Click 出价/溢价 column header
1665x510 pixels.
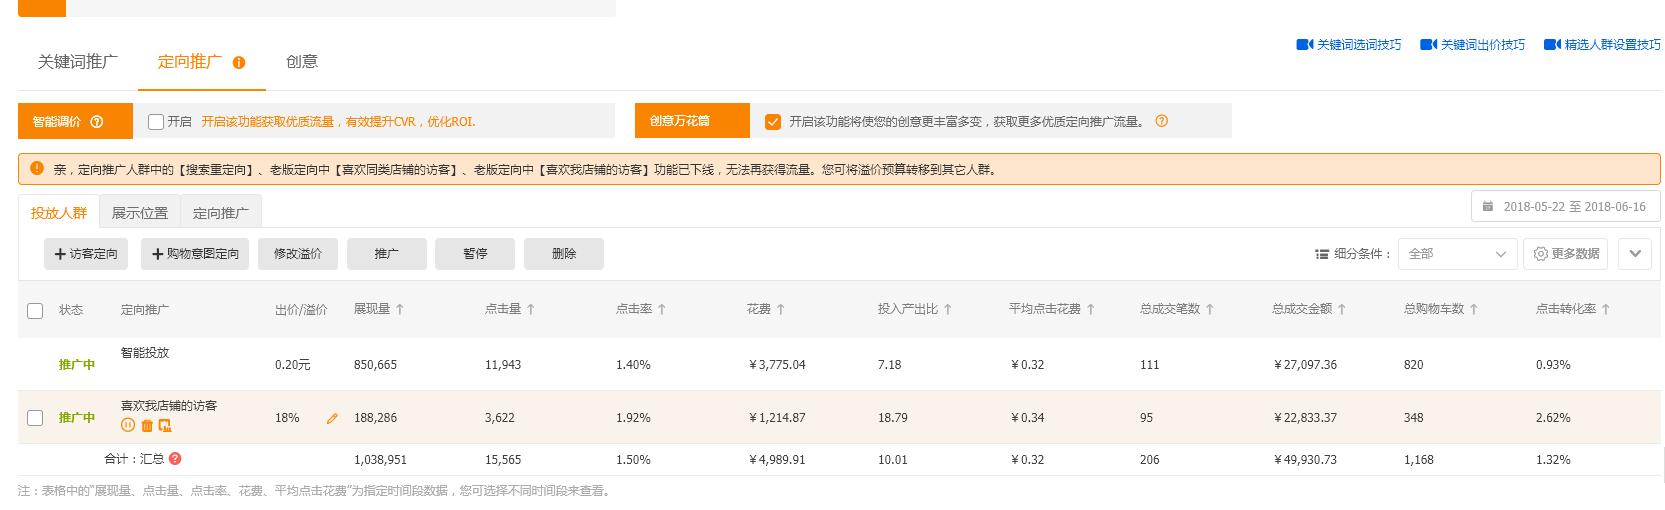coord(301,310)
